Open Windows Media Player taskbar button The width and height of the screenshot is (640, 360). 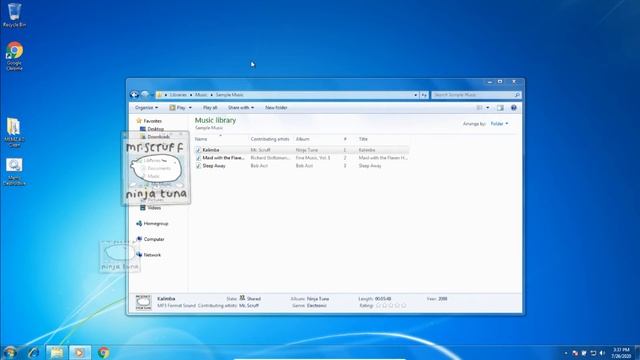coord(80,352)
